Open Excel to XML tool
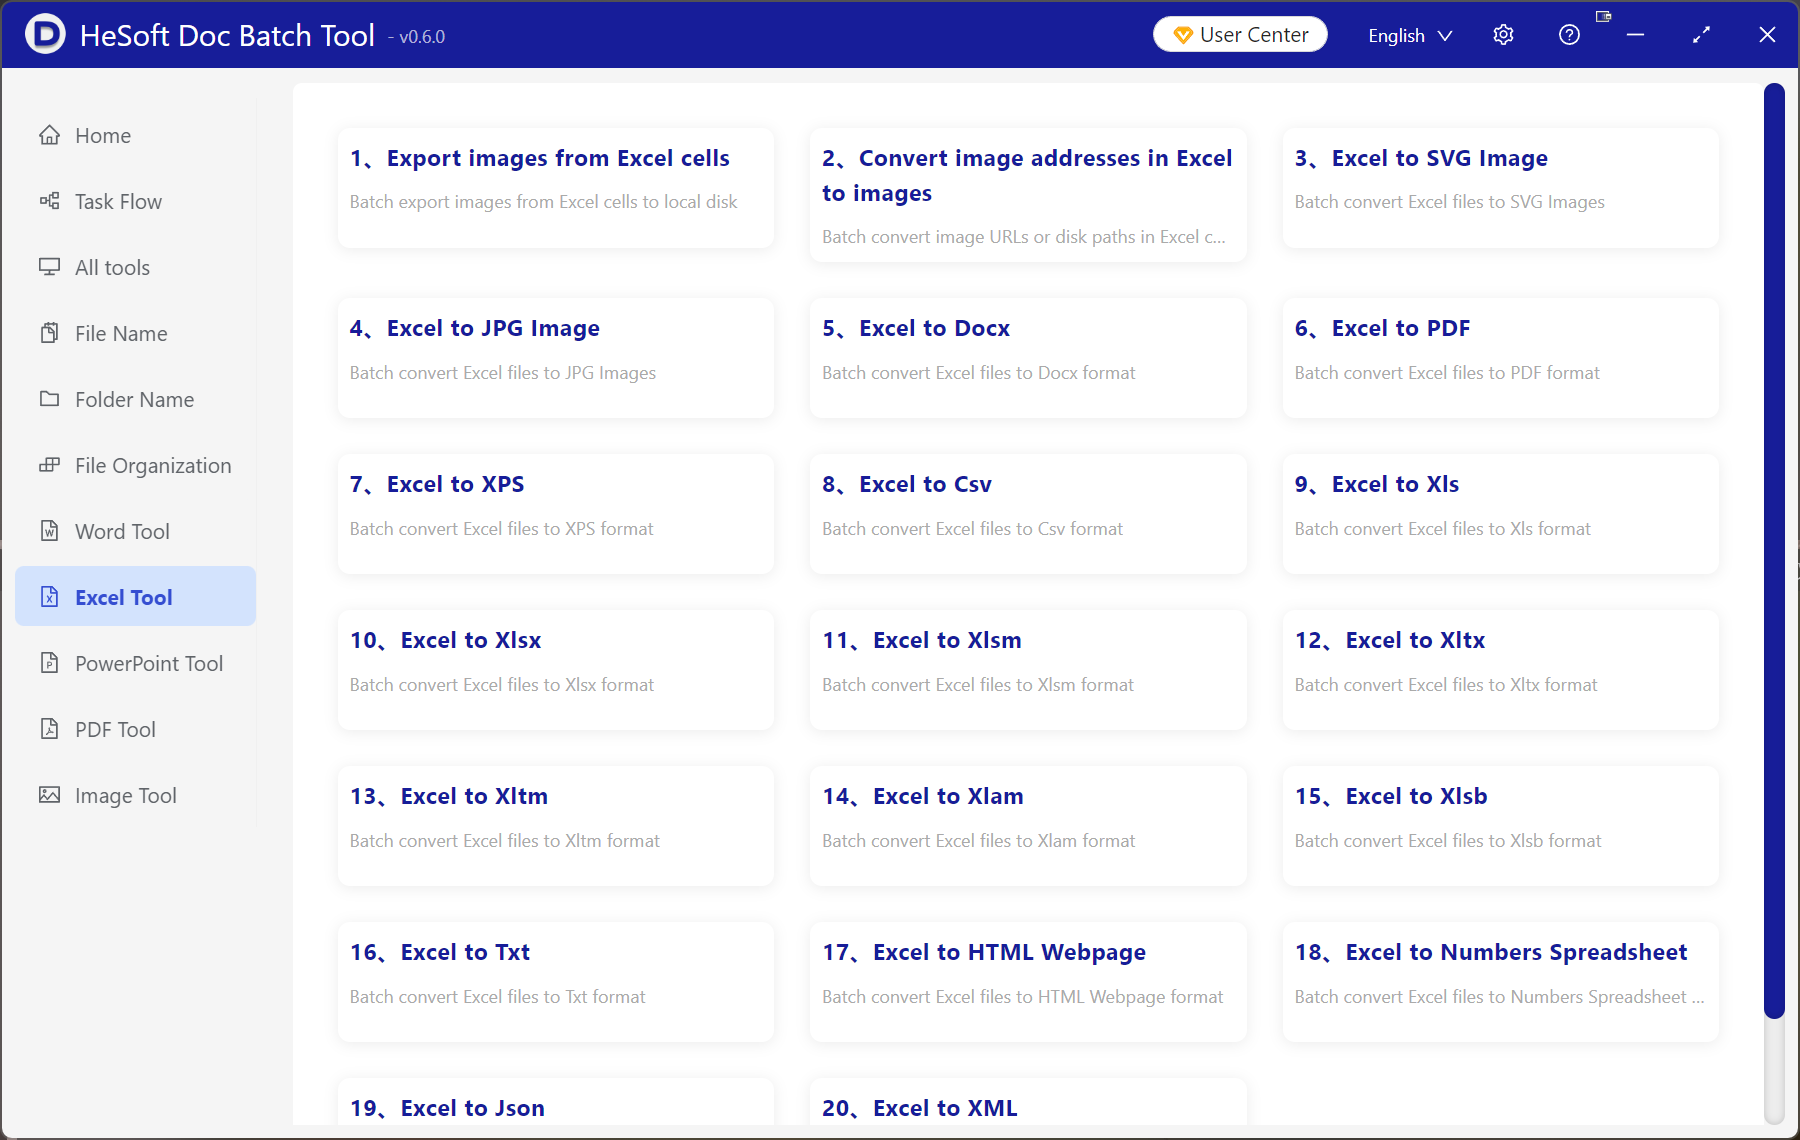The image size is (1800, 1140). [1028, 1102]
